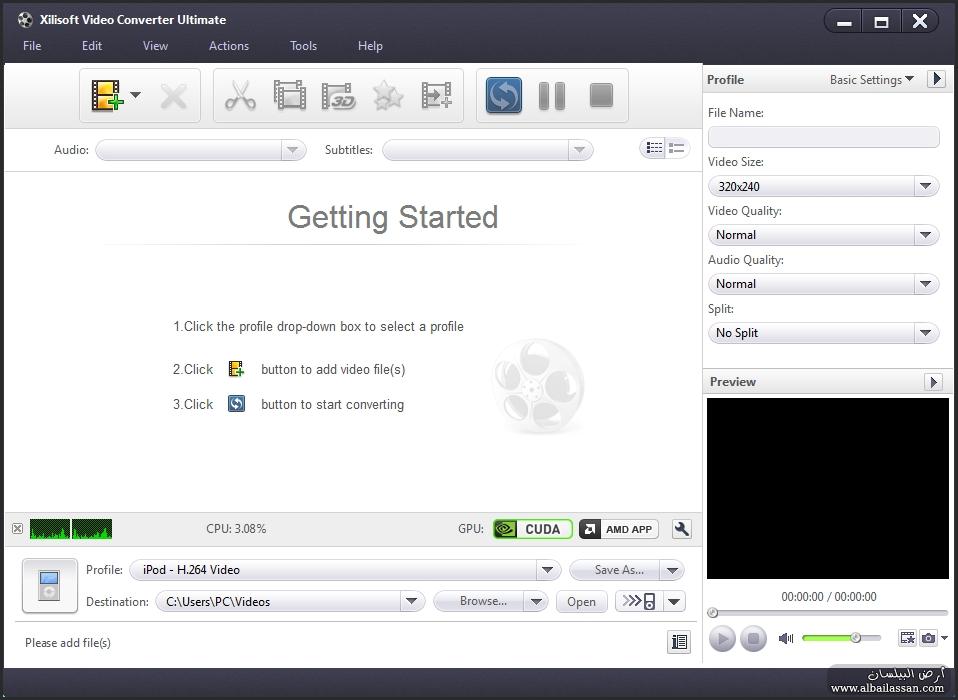Stop the conversion

(x=601, y=96)
